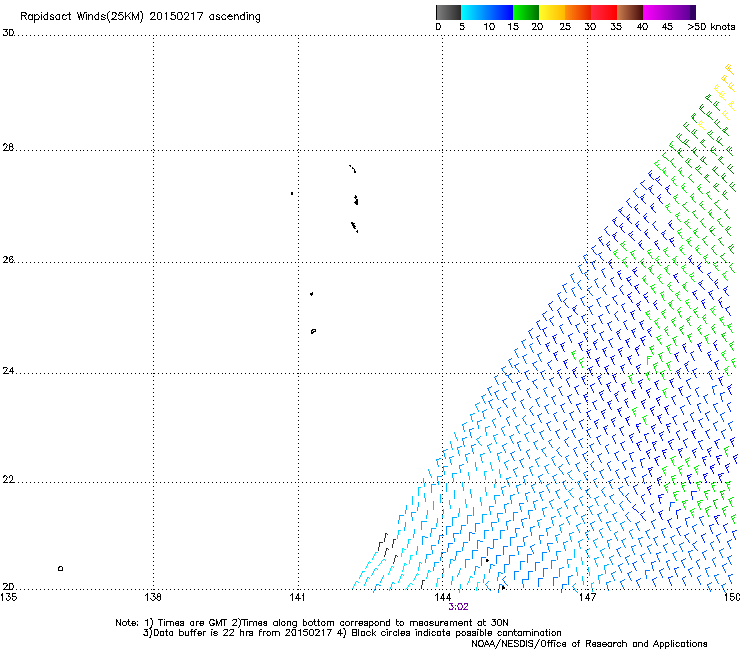Click the island outline near 141E 25N
740x650 pixels.
tap(313, 331)
